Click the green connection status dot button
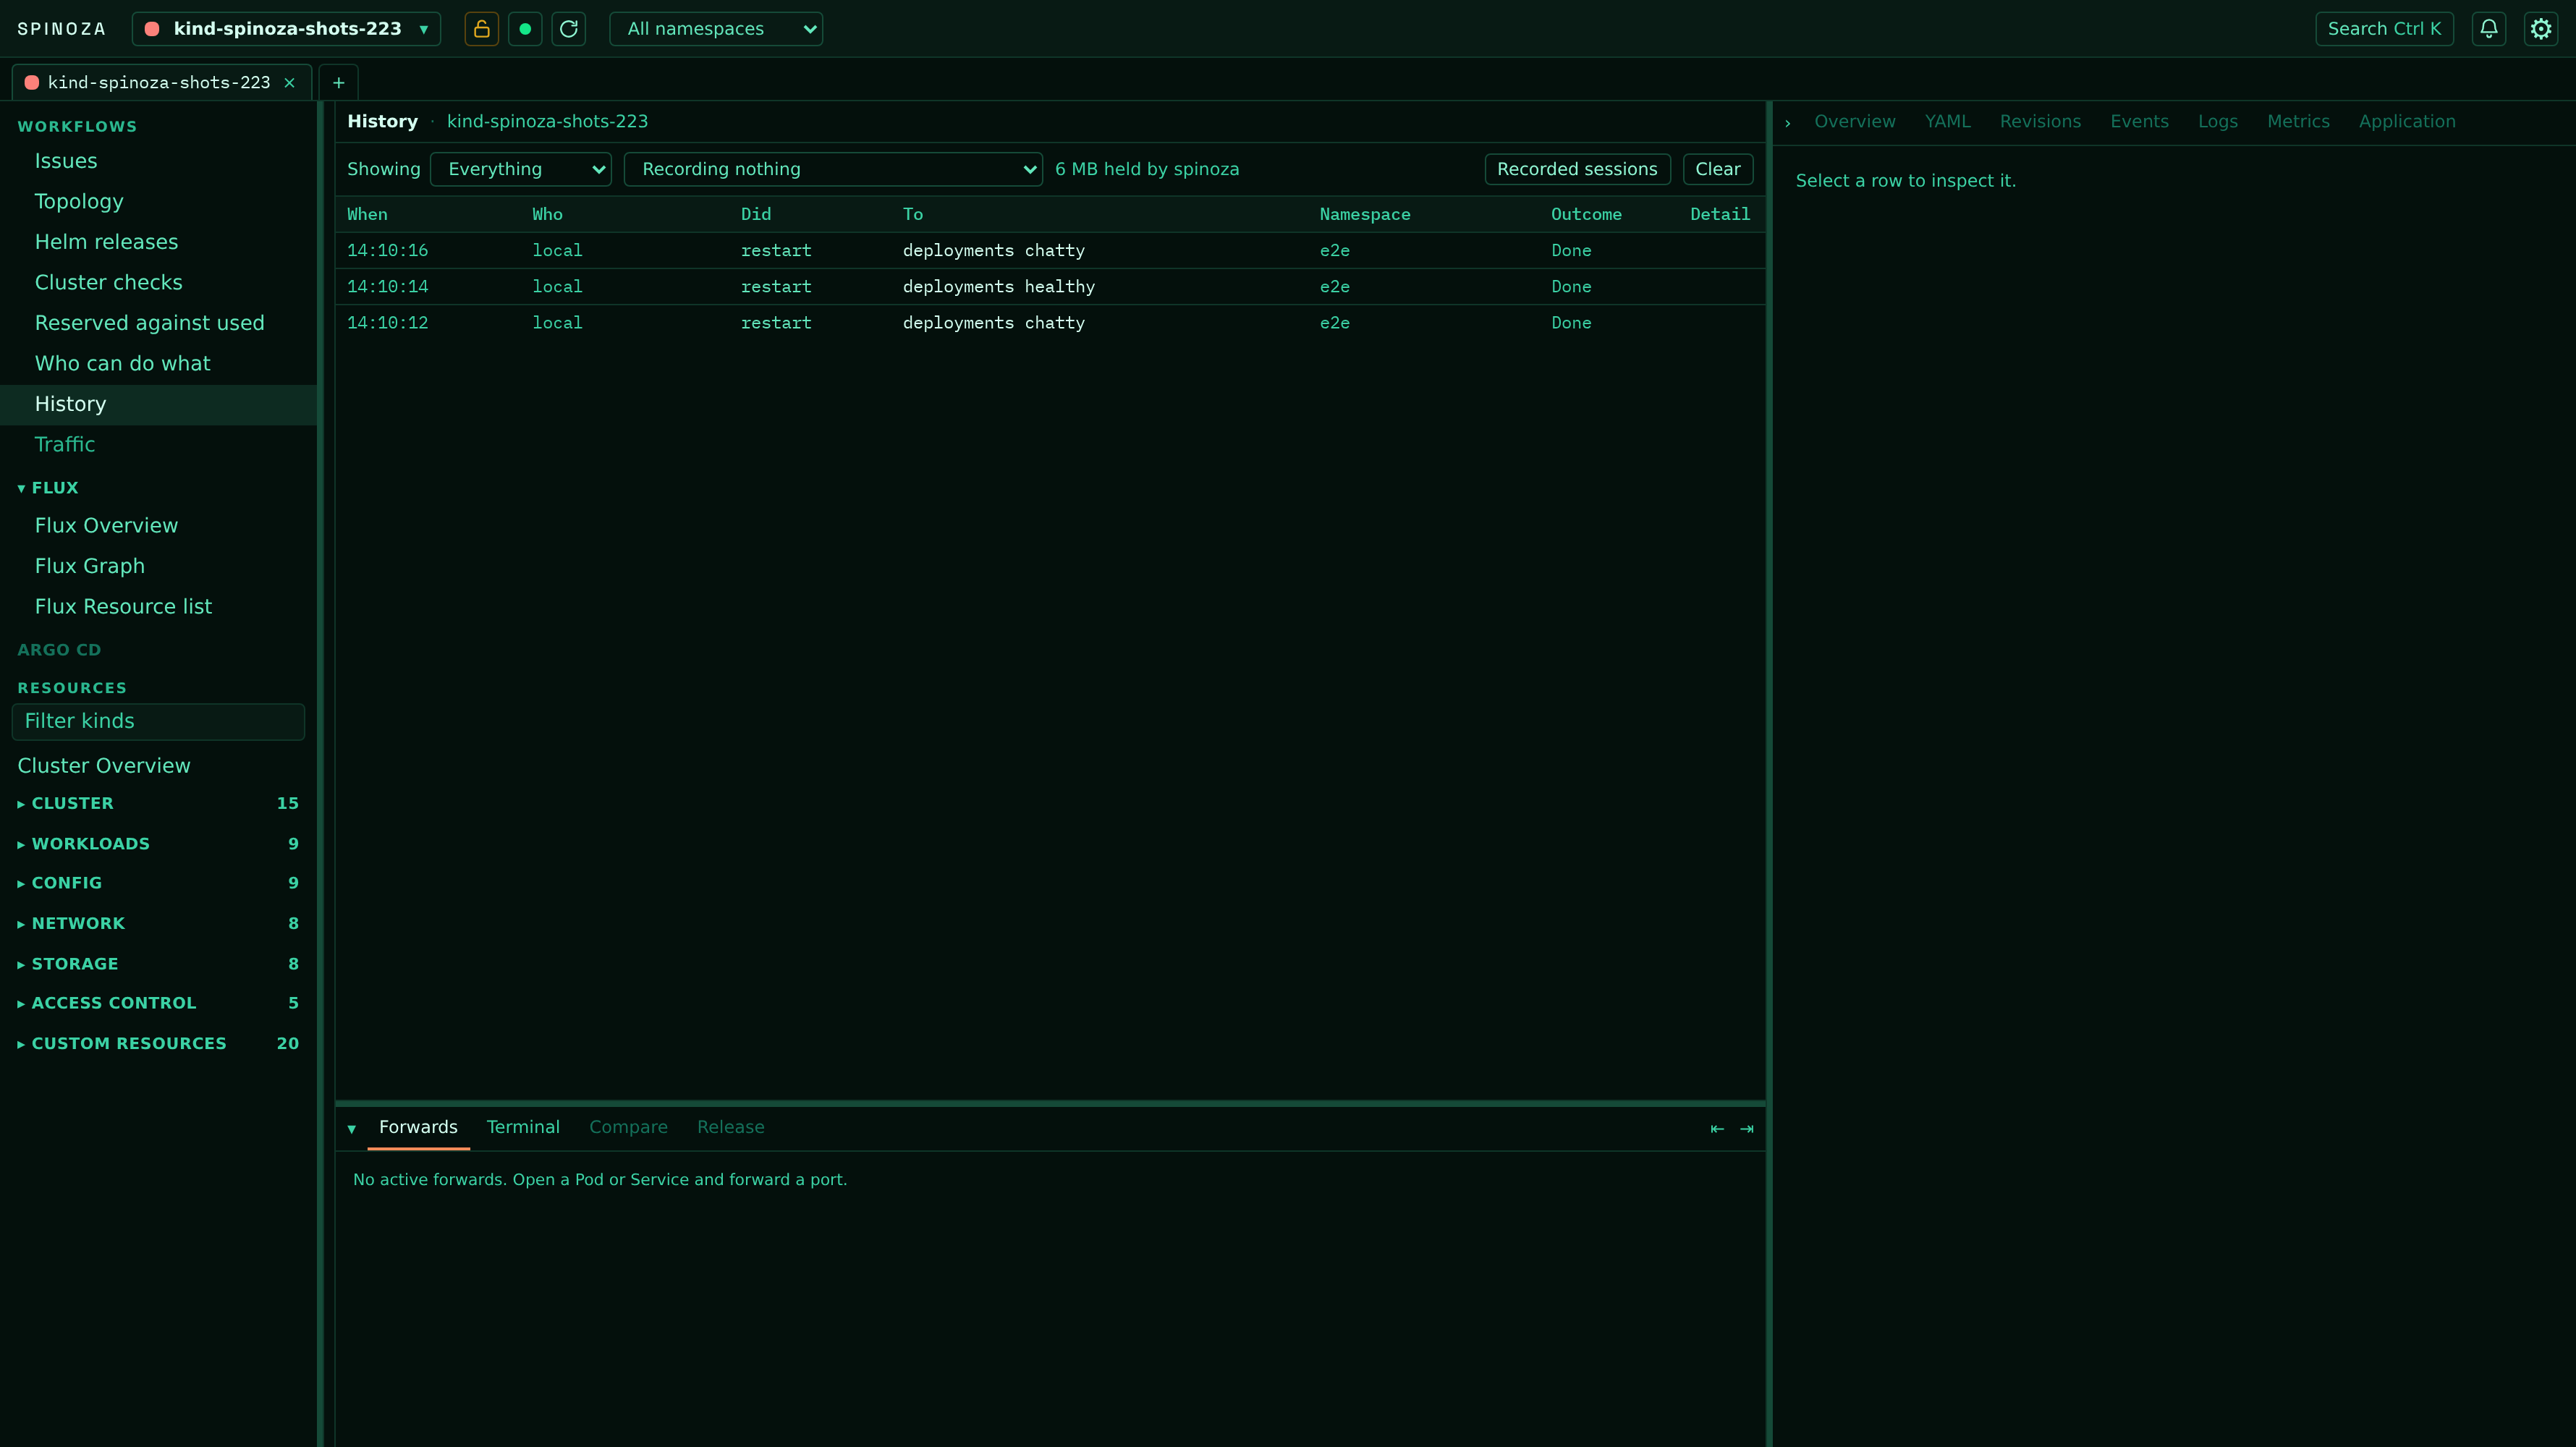The image size is (2576, 1447). point(525,29)
